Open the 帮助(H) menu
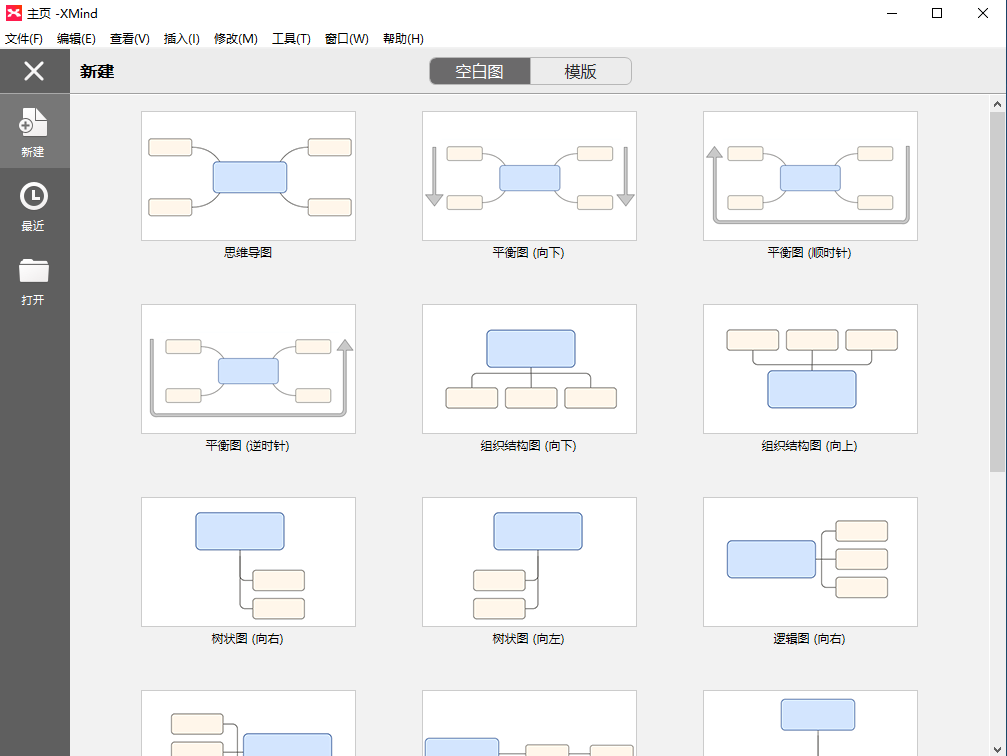 click(x=403, y=39)
